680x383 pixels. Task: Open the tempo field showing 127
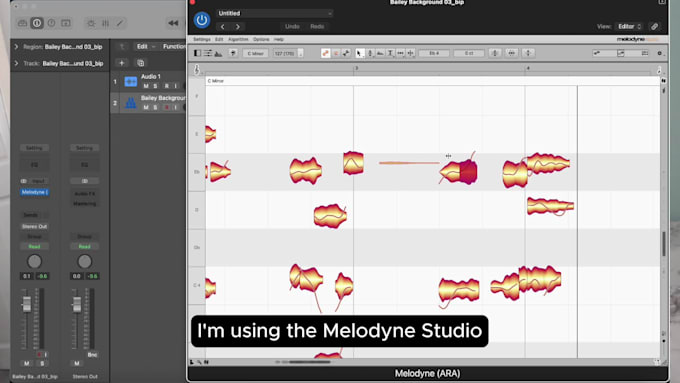(x=284, y=53)
